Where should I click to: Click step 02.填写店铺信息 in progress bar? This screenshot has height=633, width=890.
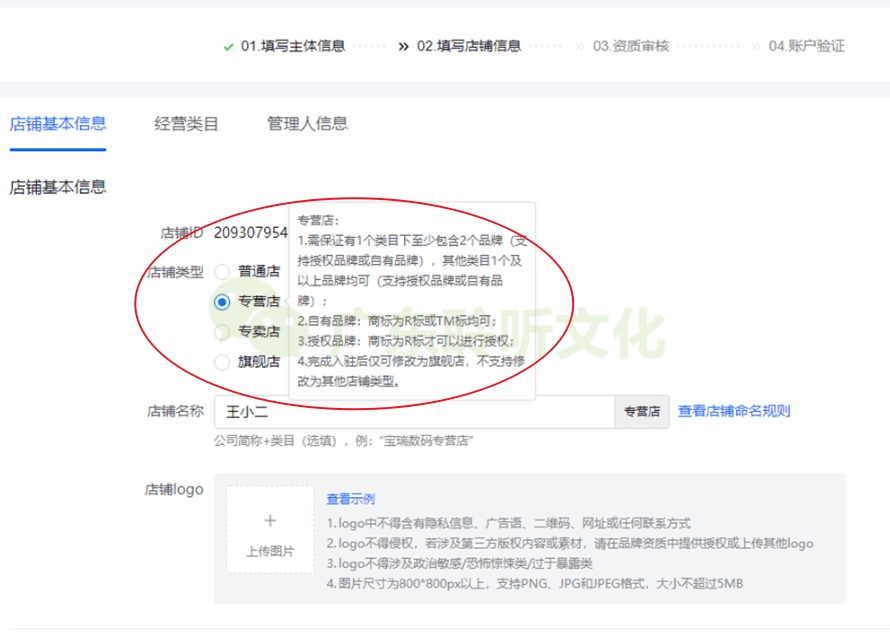(468, 46)
